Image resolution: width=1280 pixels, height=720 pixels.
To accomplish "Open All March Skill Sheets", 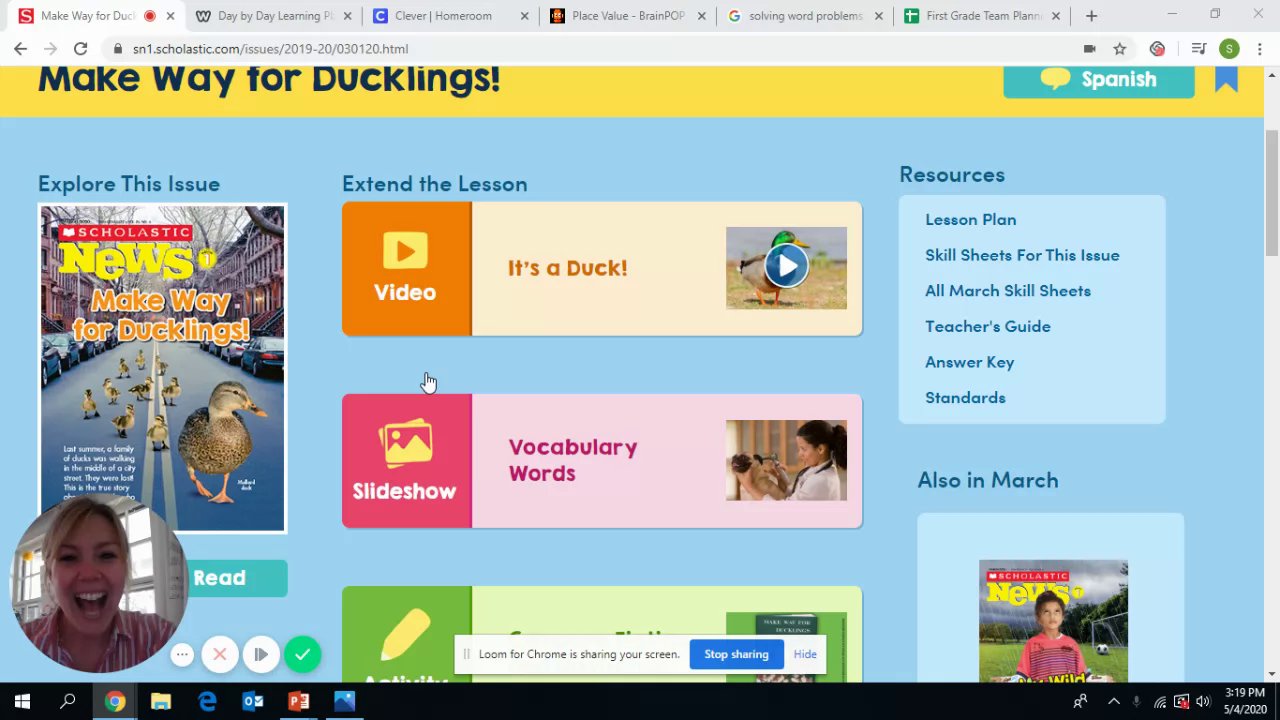I will point(1008,291).
